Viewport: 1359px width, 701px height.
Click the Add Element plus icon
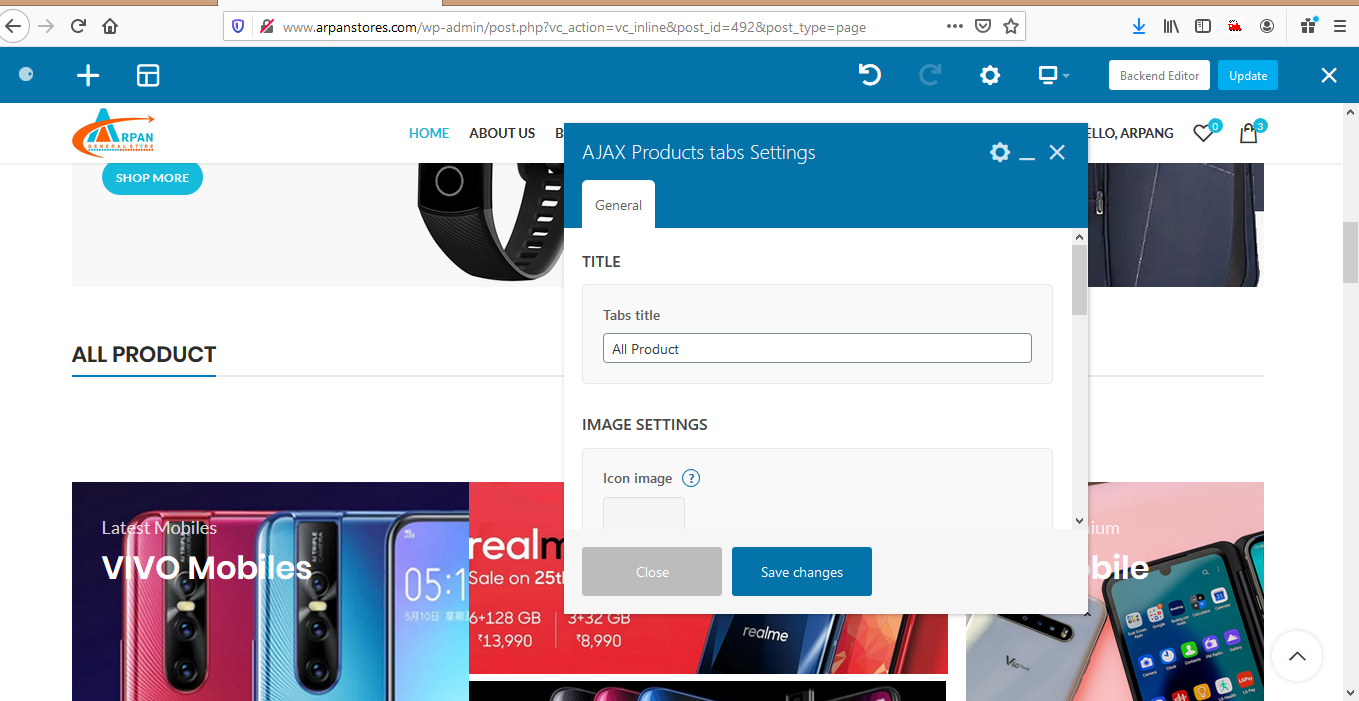(x=88, y=75)
